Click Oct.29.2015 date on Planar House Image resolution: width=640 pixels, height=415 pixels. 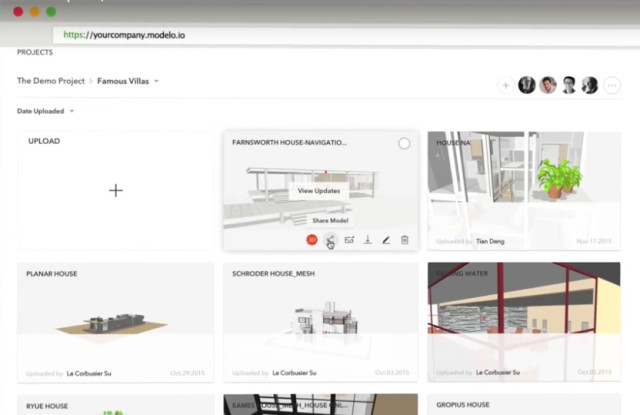tap(188, 373)
